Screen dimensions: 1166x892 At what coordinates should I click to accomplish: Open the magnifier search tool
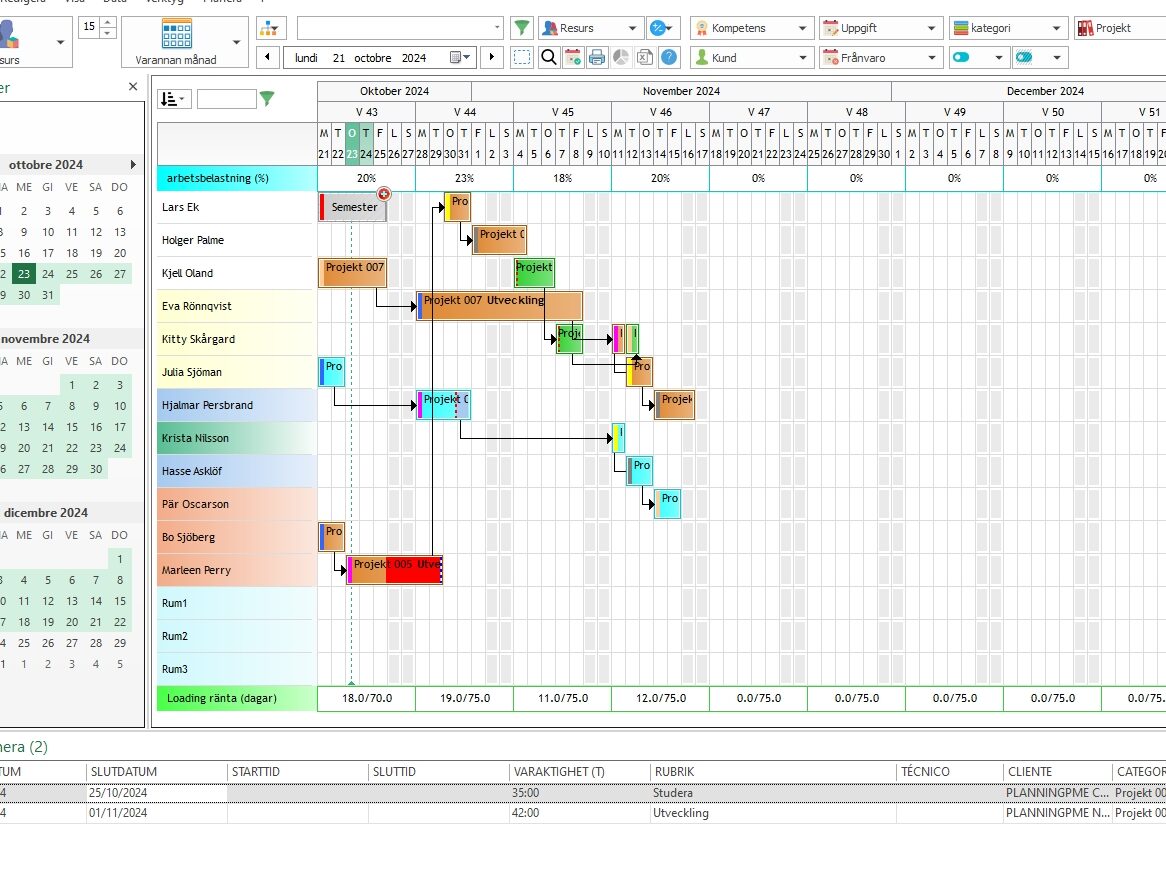[x=549, y=57]
